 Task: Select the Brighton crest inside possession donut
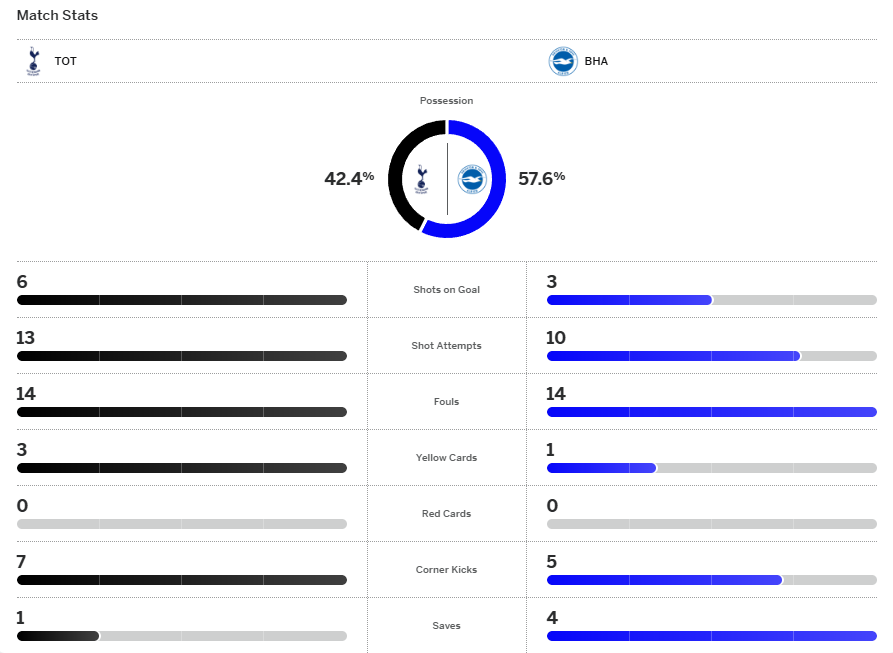pos(471,179)
